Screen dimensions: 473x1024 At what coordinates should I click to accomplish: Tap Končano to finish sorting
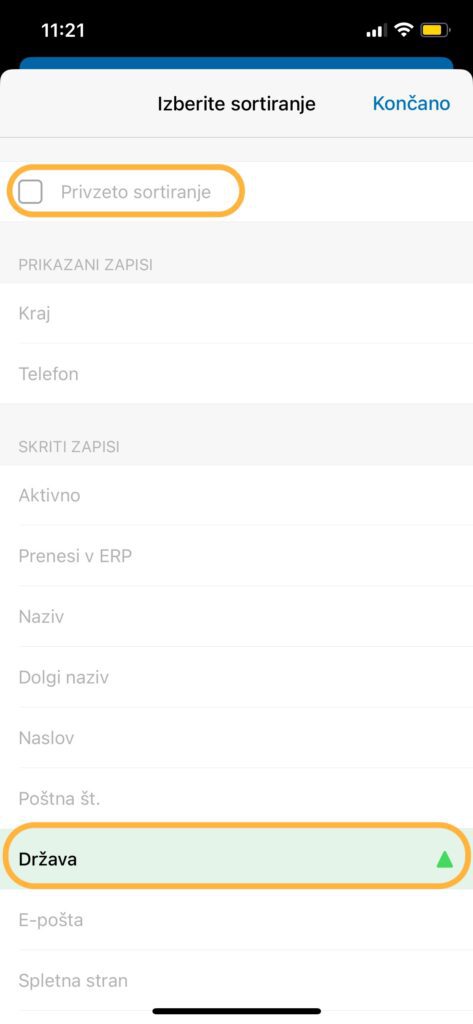[x=411, y=104]
